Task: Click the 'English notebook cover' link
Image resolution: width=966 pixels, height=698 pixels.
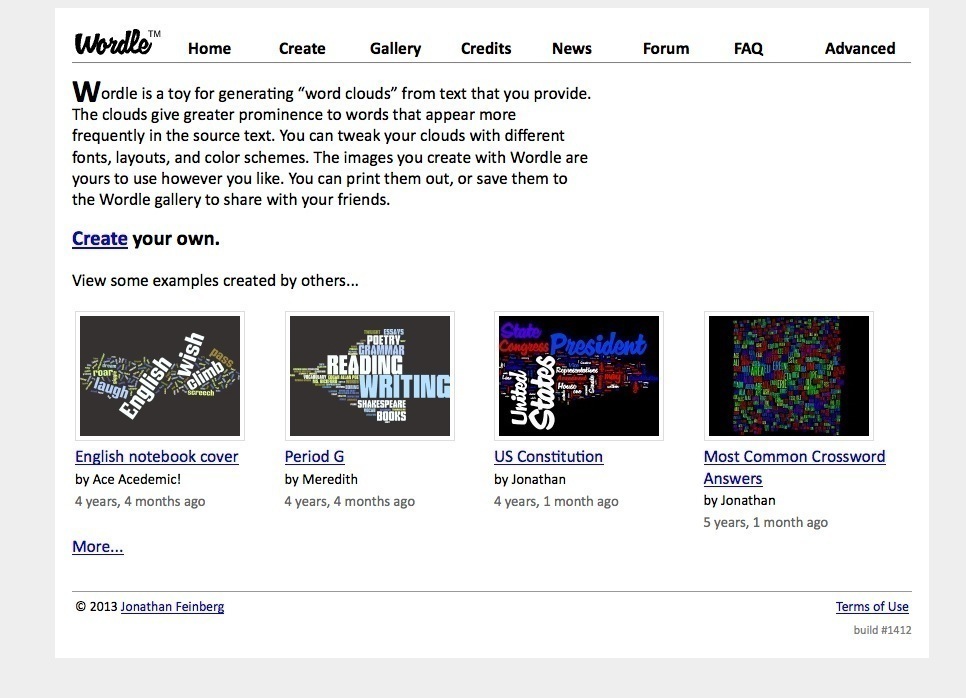Action: pyautogui.click(x=156, y=457)
